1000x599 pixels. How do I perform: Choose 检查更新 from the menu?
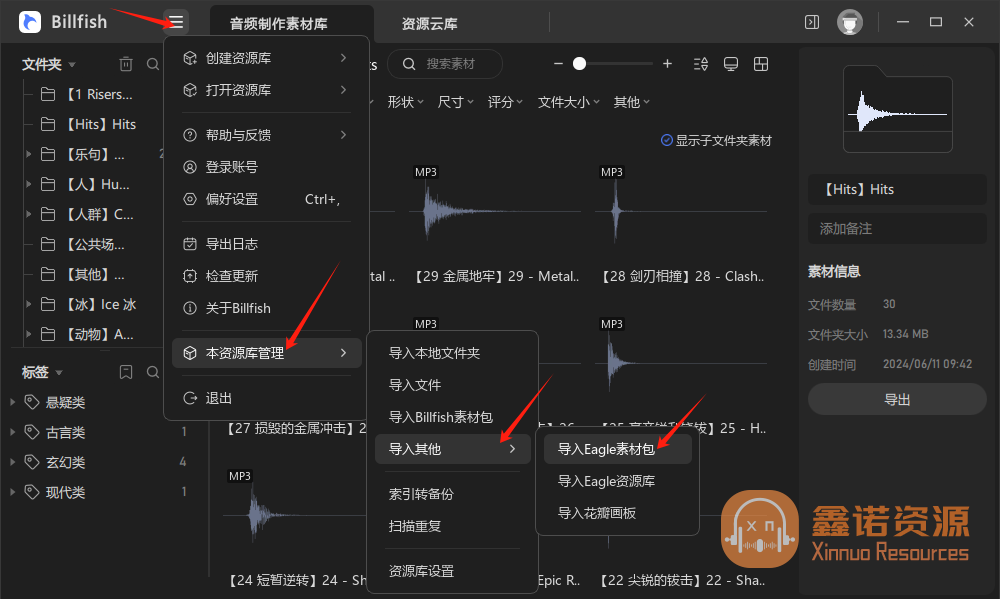267,276
